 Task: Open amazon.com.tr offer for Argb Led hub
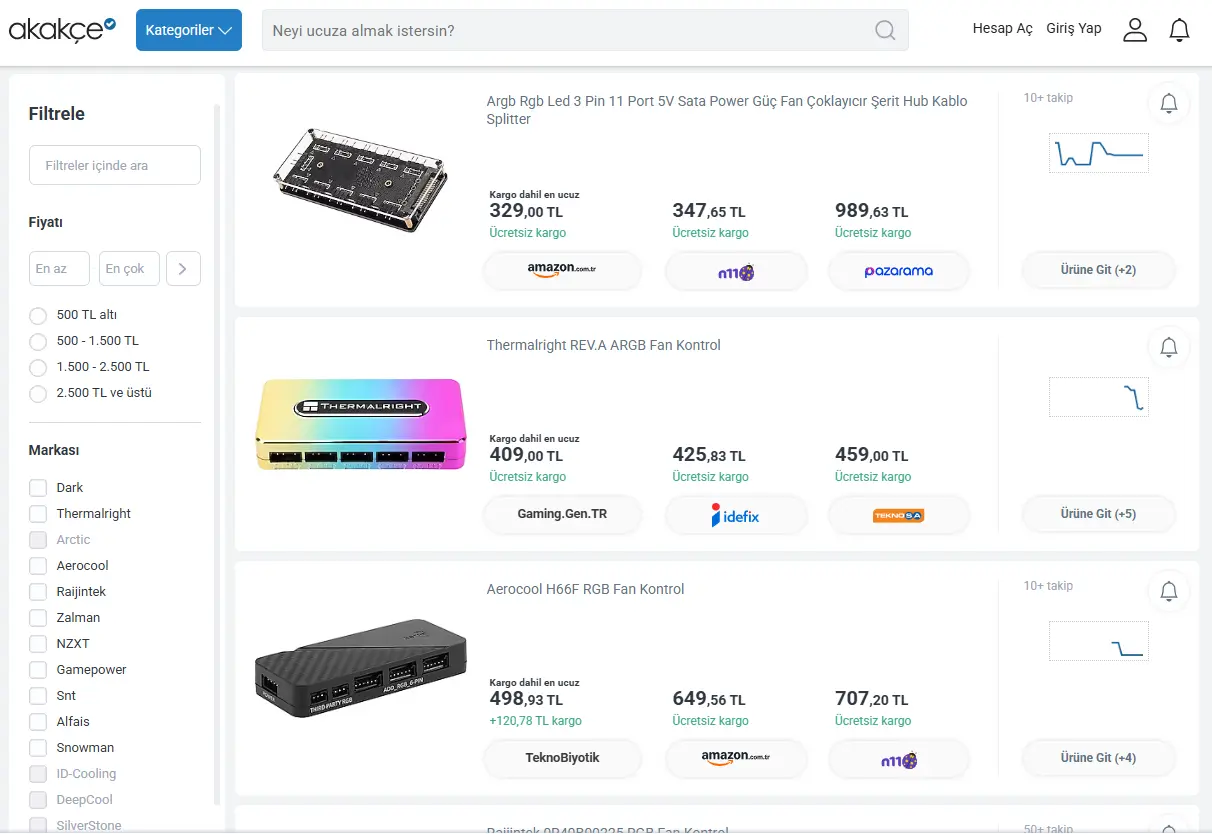(562, 270)
